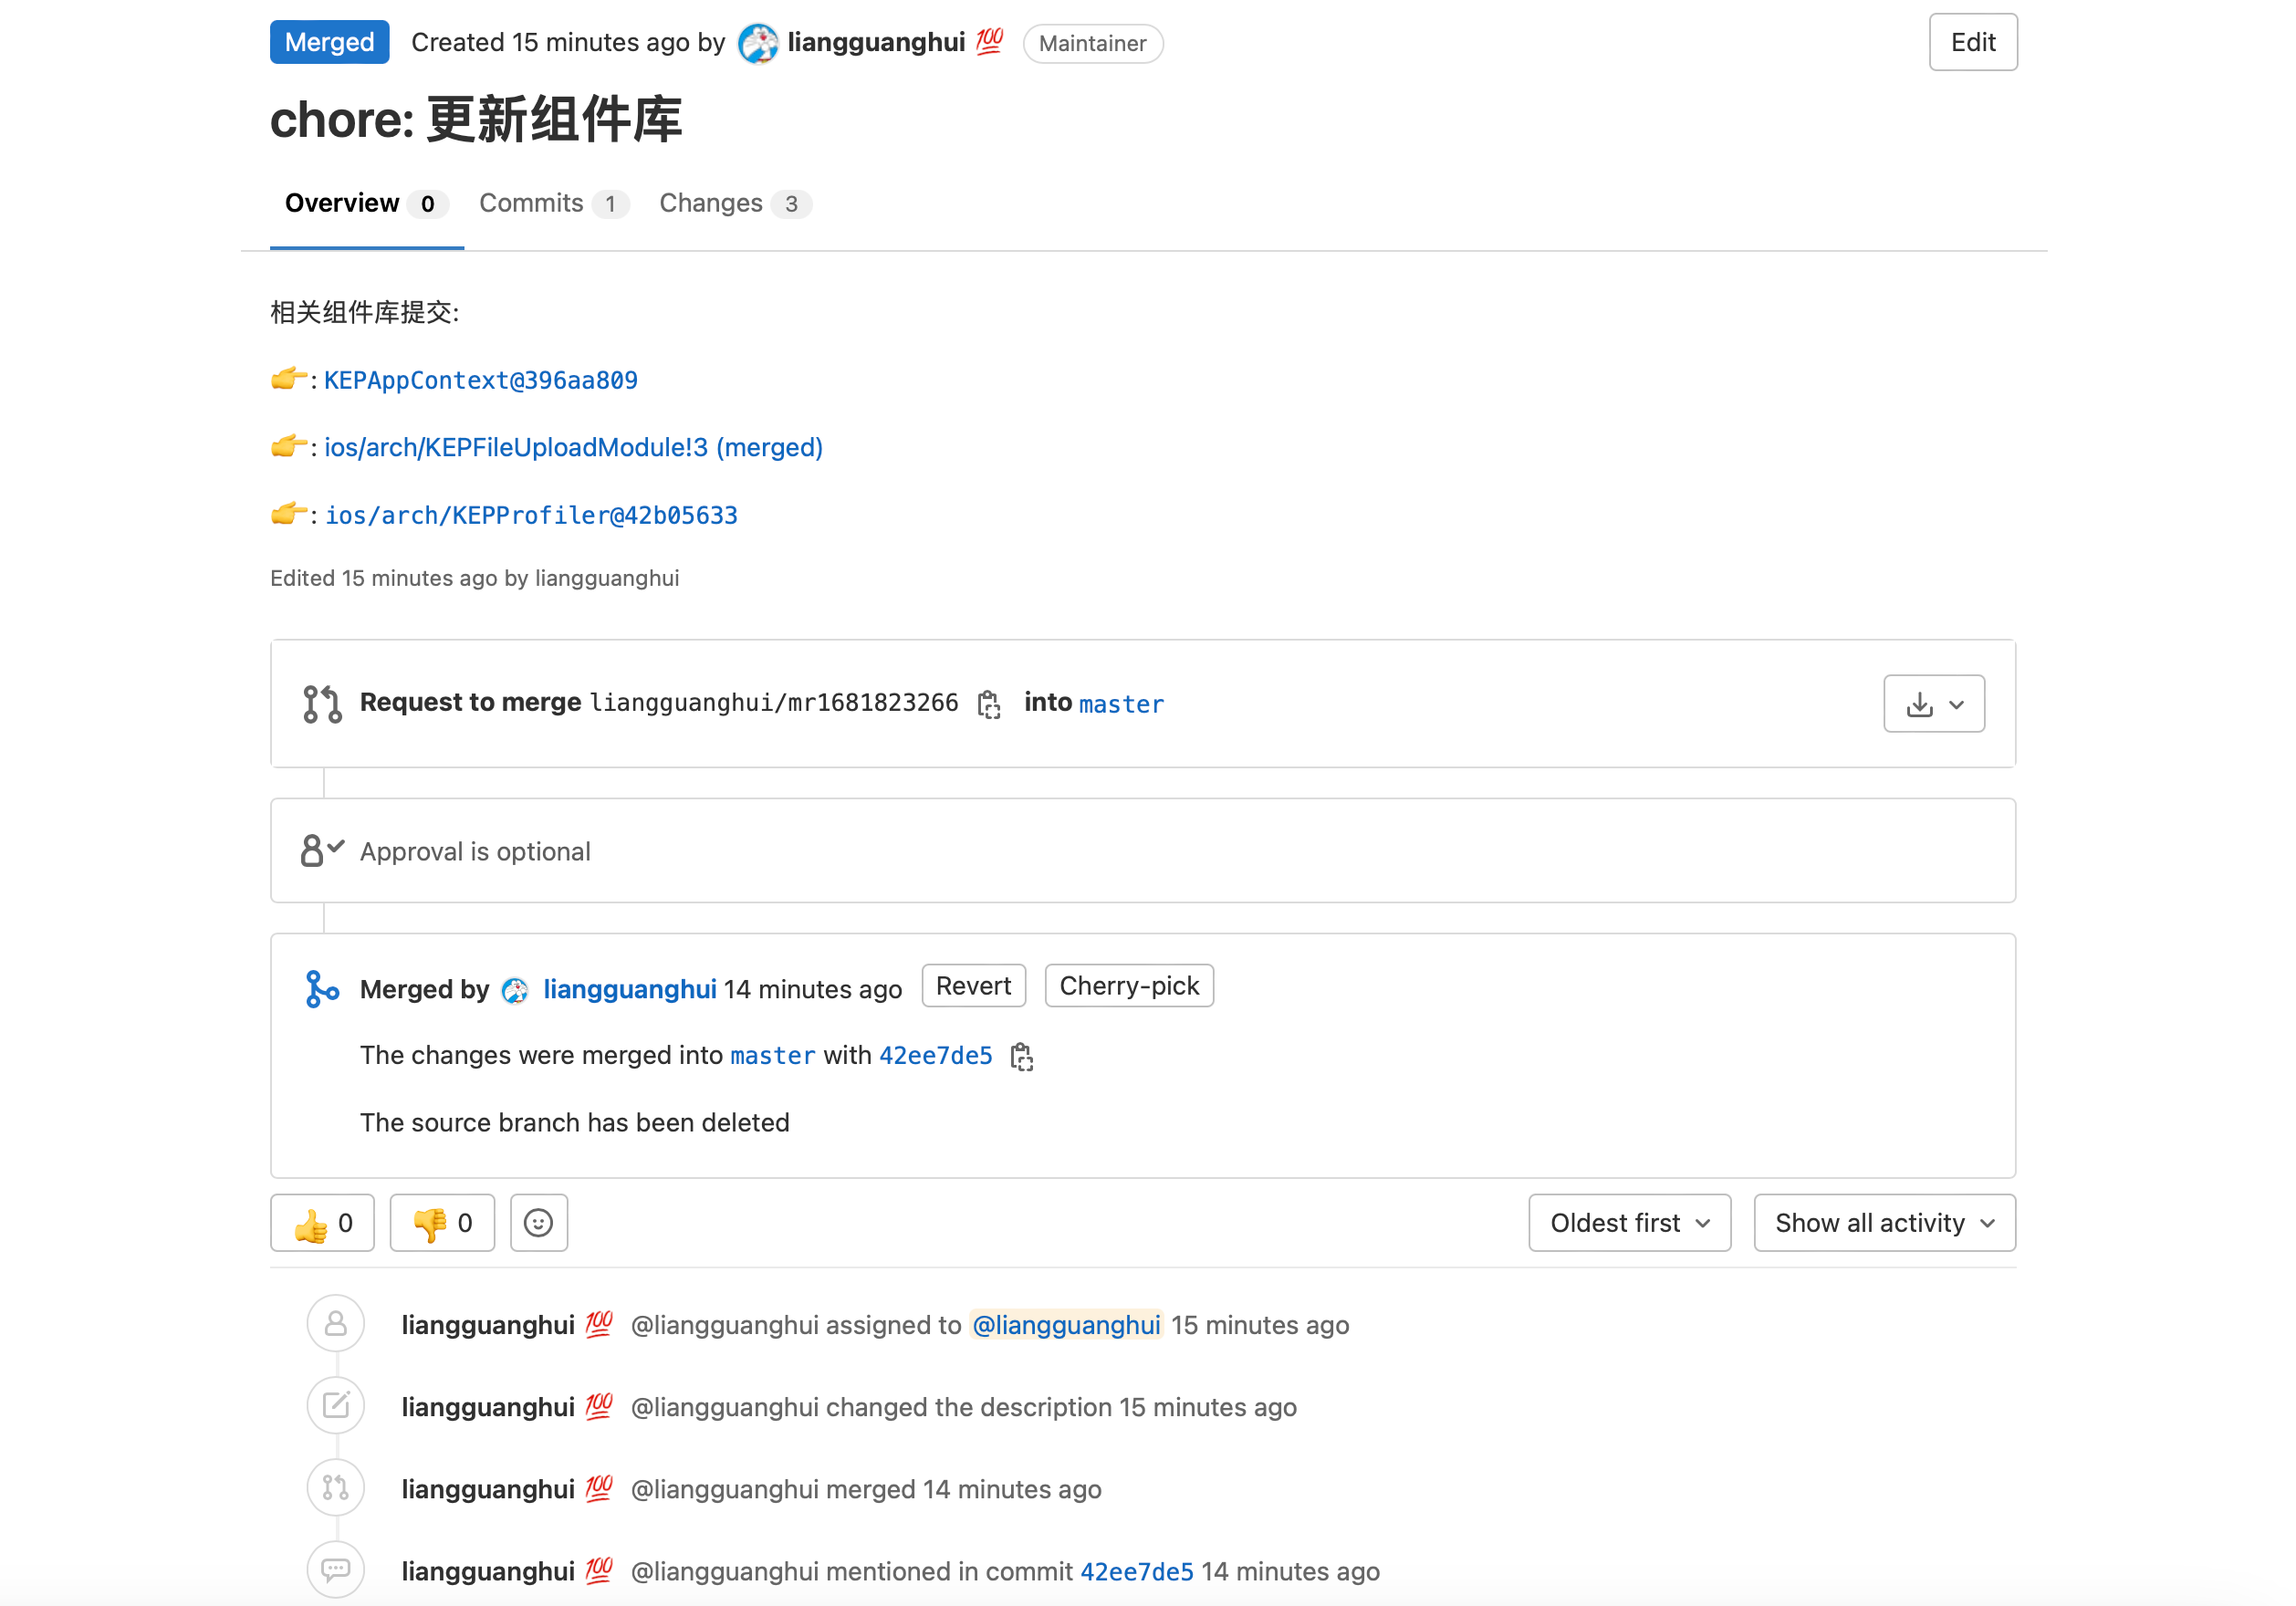The width and height of the screenshot is (2296, 1606).
Task: Click the Edit button
Action: click(1972, 43)
